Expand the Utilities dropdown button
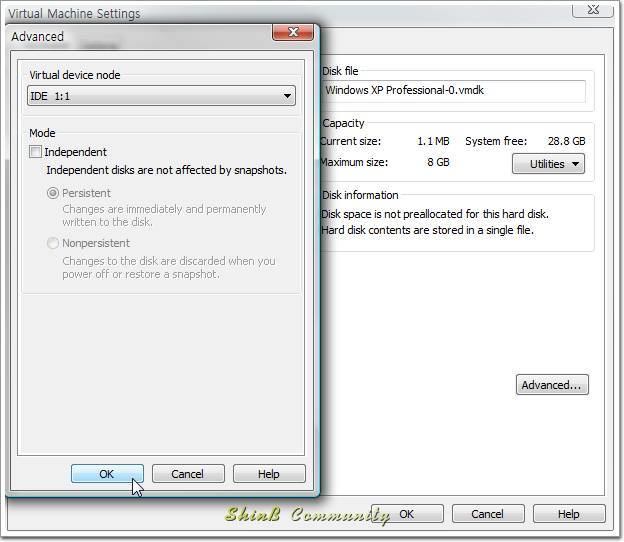Screen dimensions: 624x542 pos(548,164)
